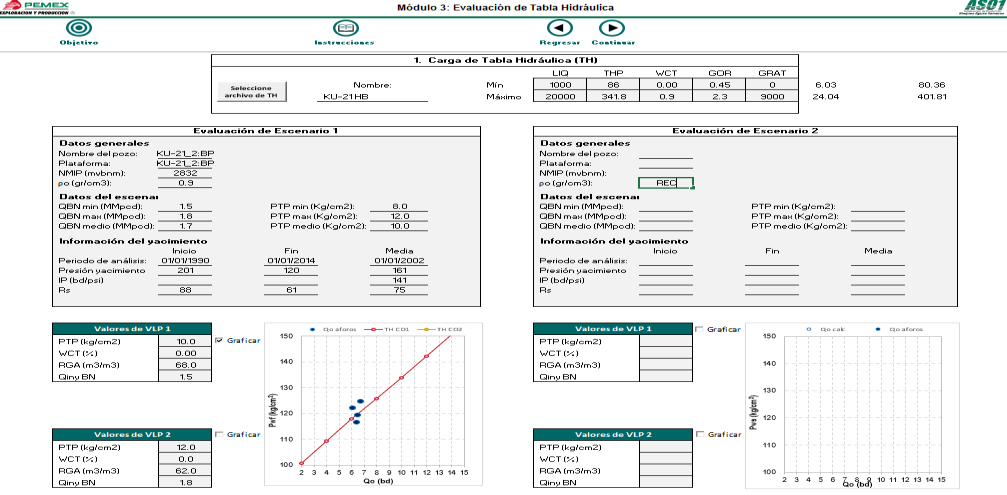The width and height of the screenshot is (1007, 495).
Task: Select VLP 2 Qiny BN value 1.8
Action: pos(186,482)
